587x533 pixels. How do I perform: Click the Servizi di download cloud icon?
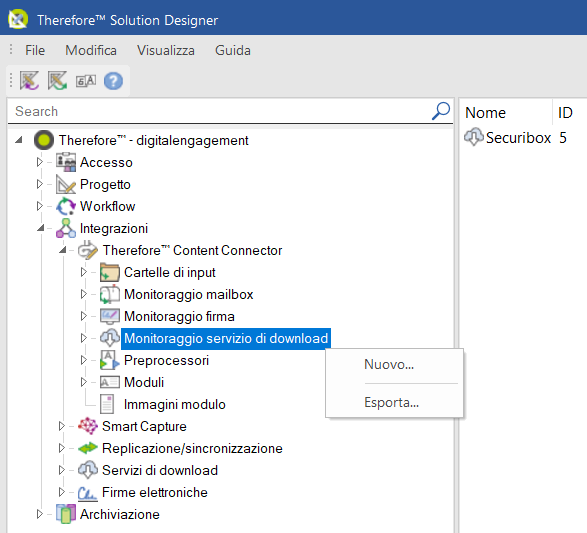pyautogui.click(x=88, y=470)
